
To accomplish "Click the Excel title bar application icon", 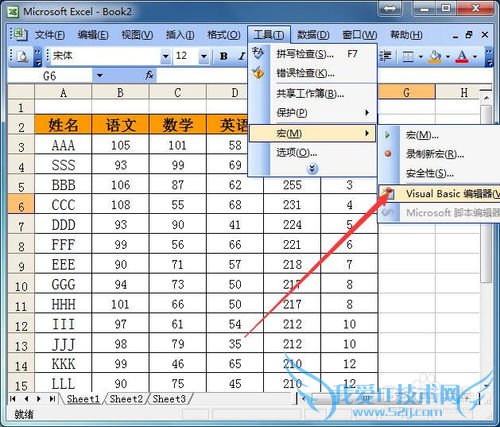I will pos(13,12).
